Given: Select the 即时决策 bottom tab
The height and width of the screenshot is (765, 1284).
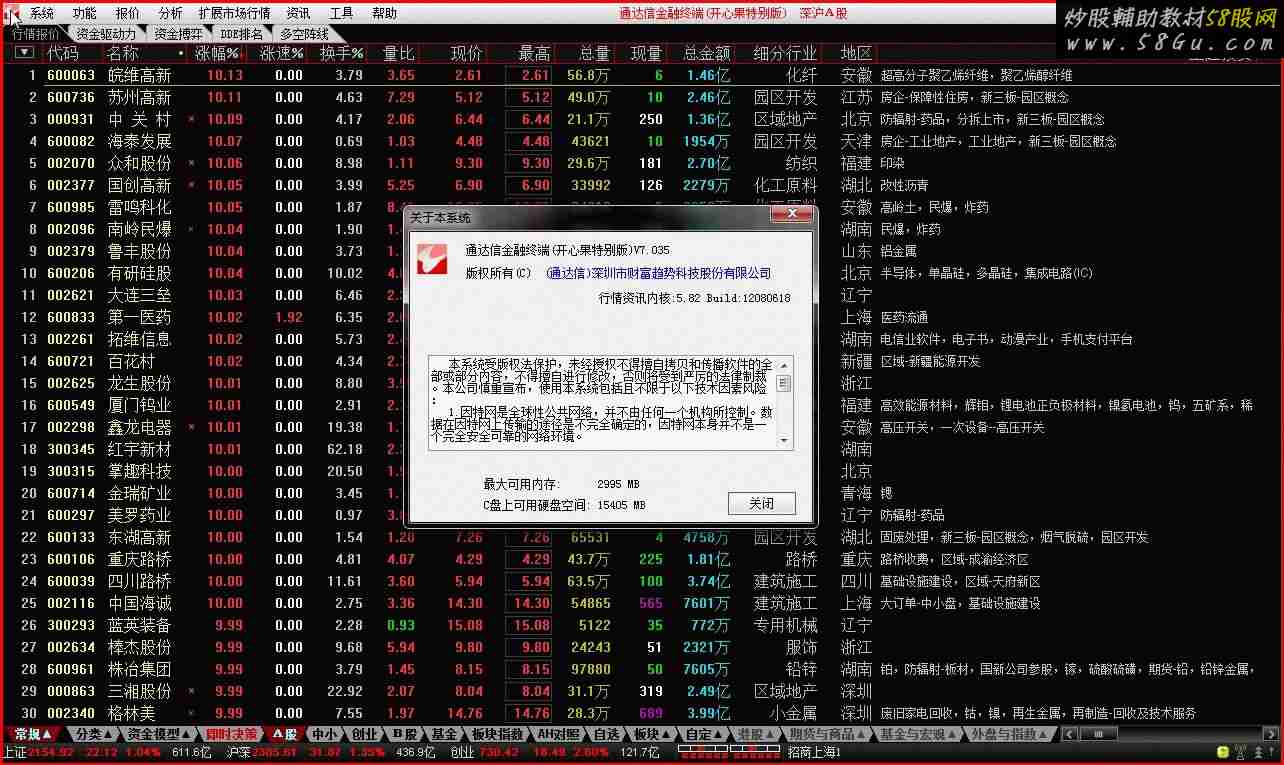Looking at the screenshot, I should point(231,734).
